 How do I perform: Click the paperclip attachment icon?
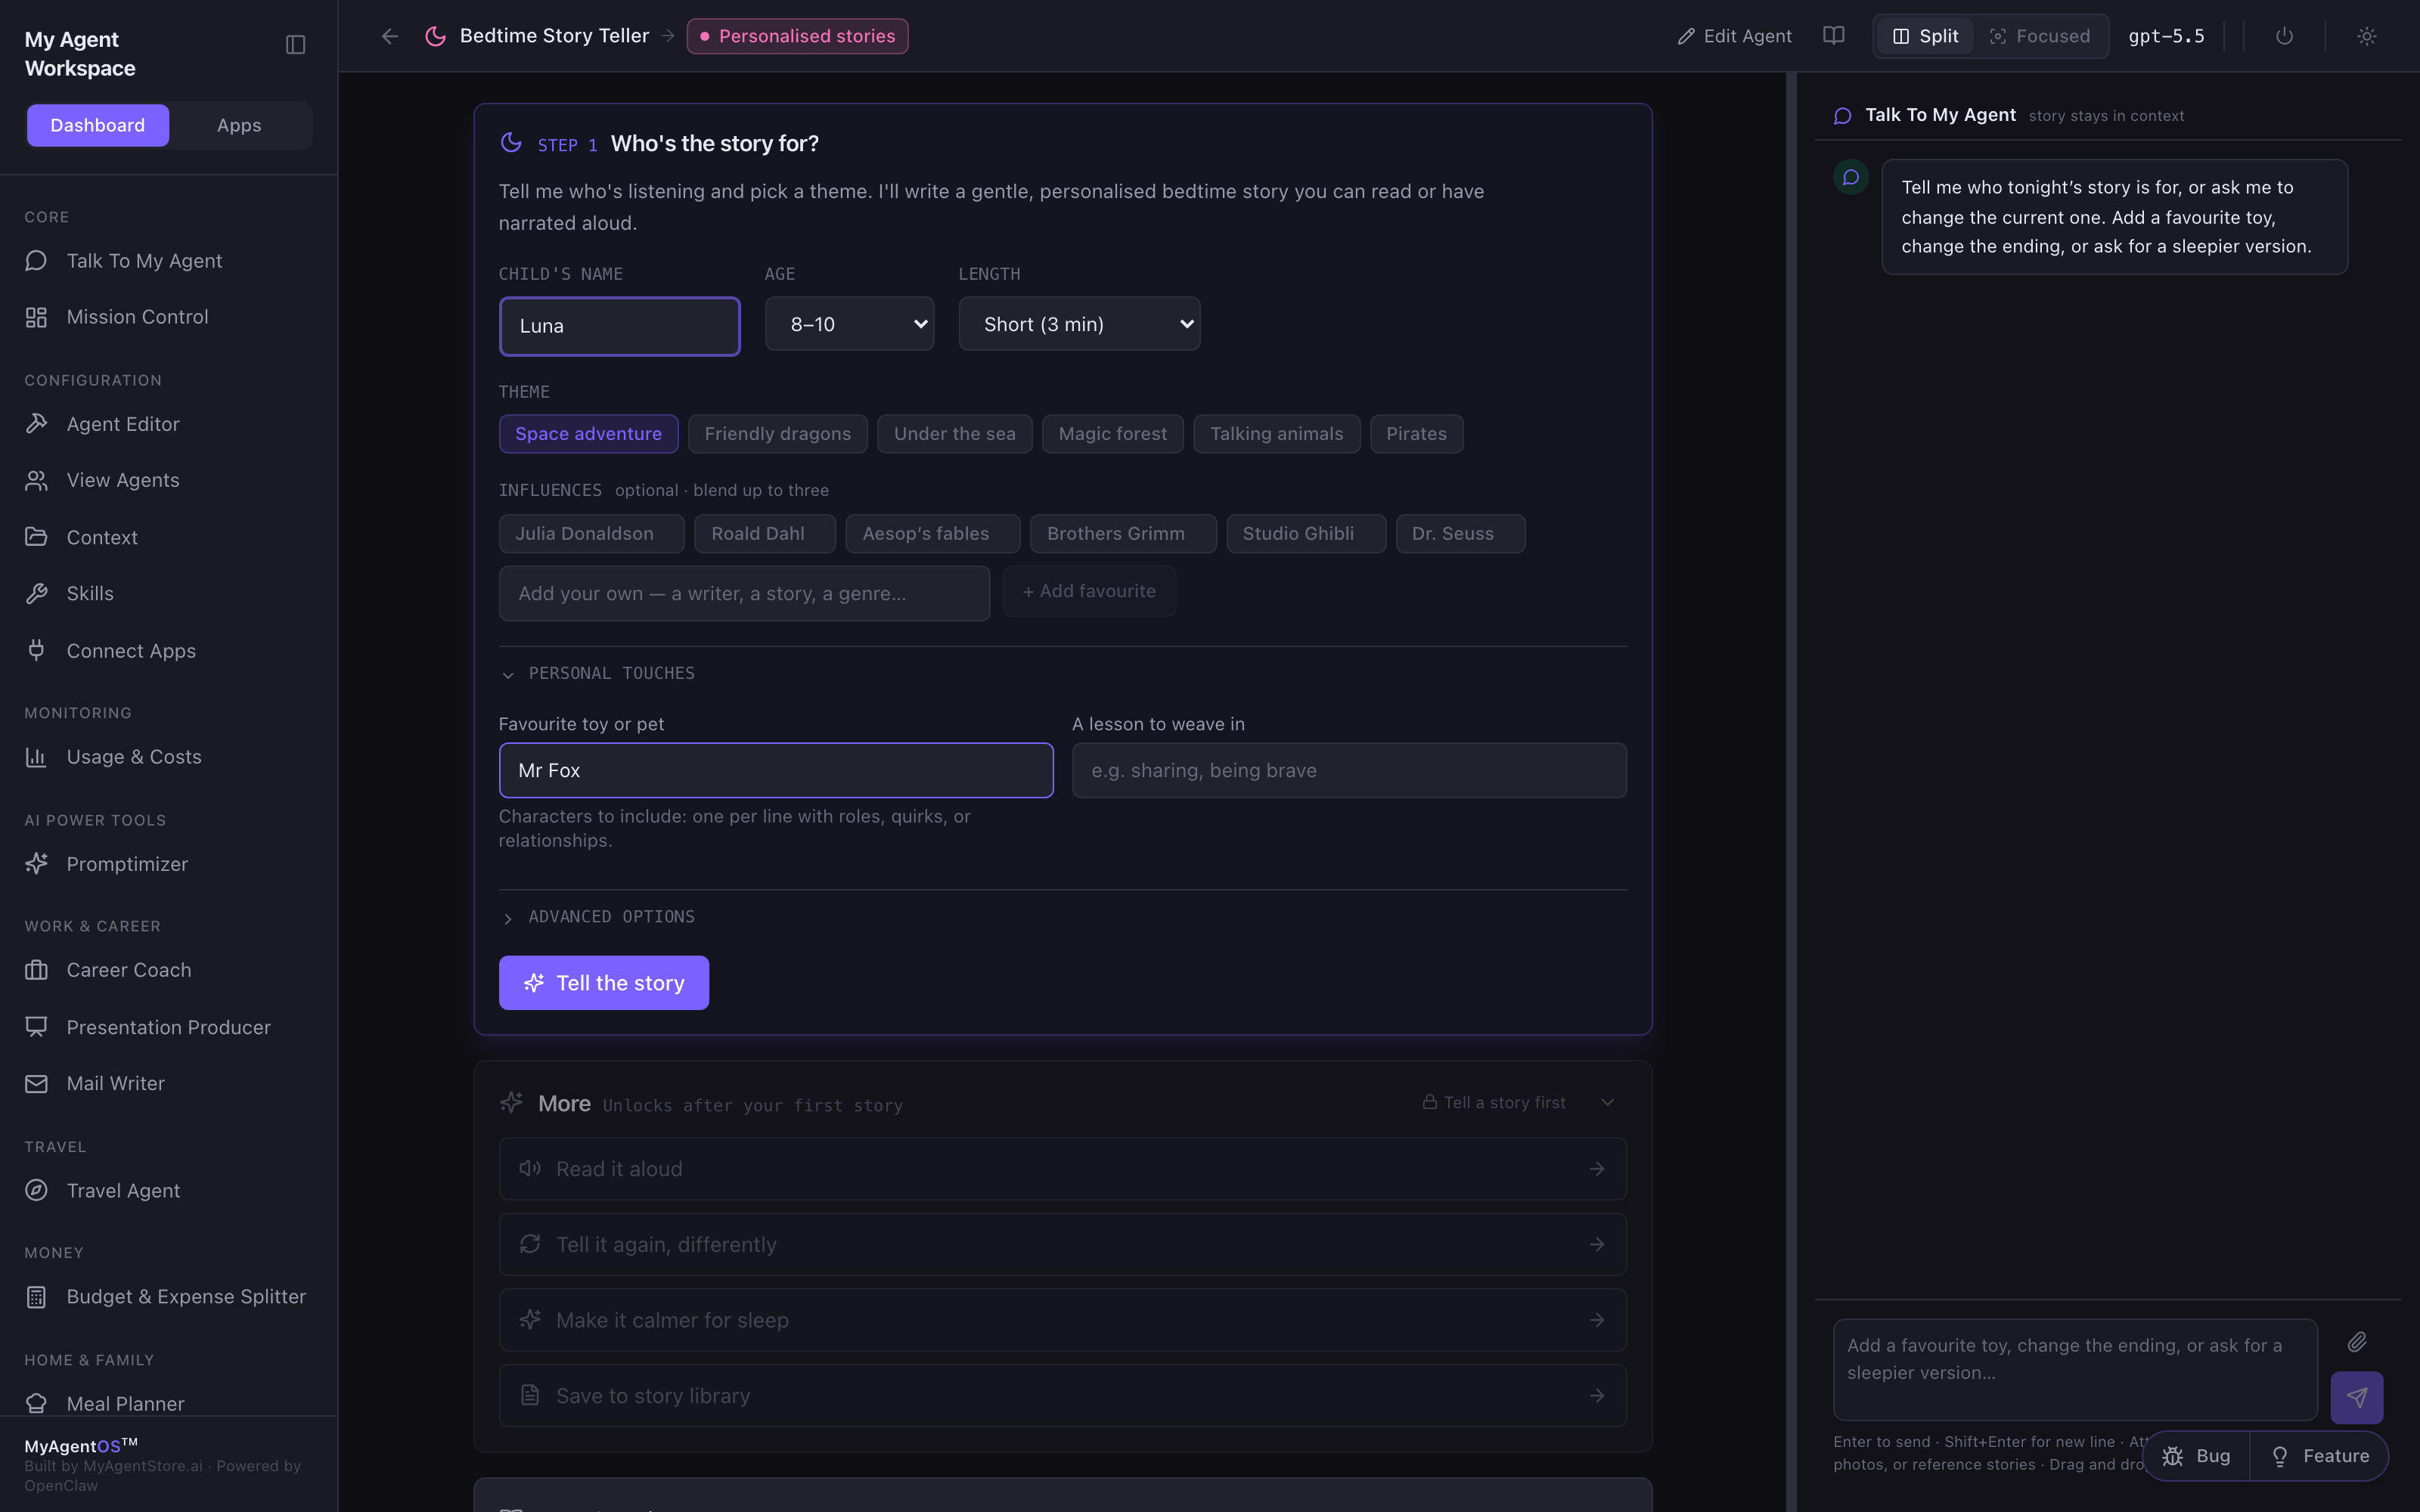(x=2356, y=1342)
